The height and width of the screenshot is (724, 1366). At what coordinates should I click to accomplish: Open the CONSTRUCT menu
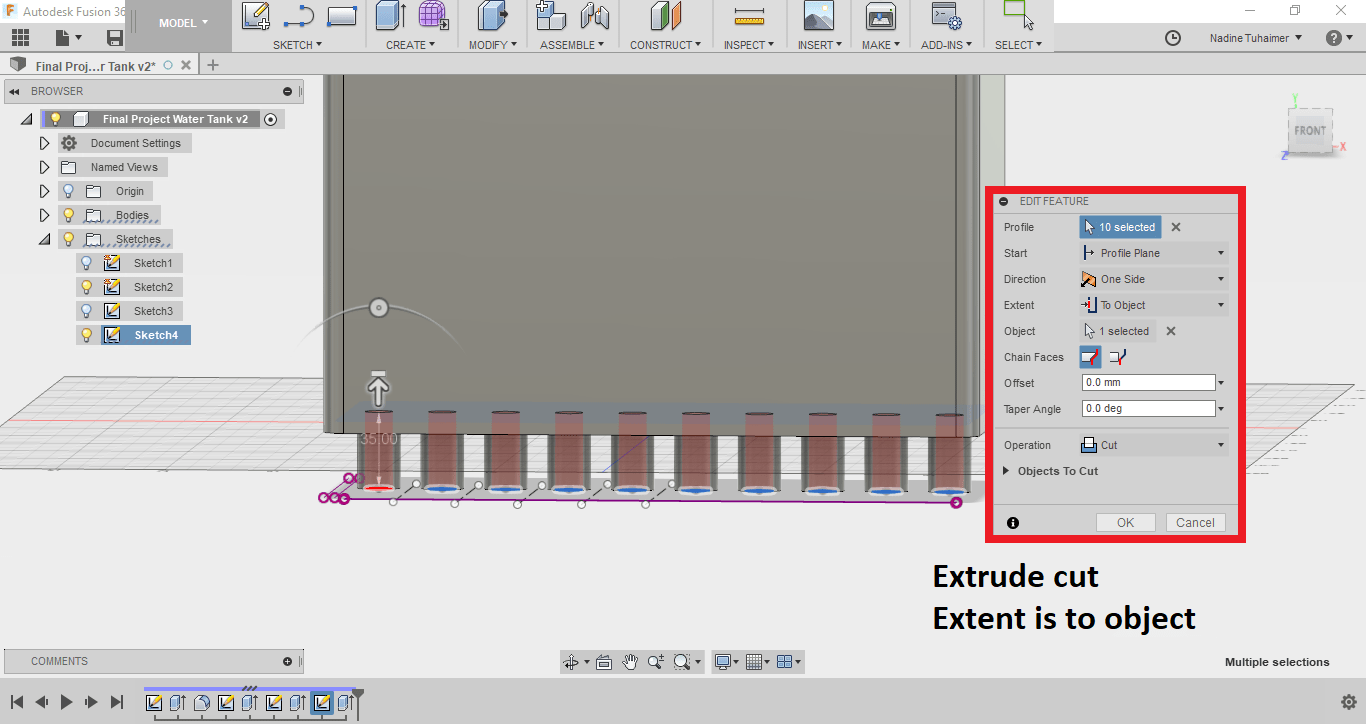pyautogui.click(x=666, y=45)
